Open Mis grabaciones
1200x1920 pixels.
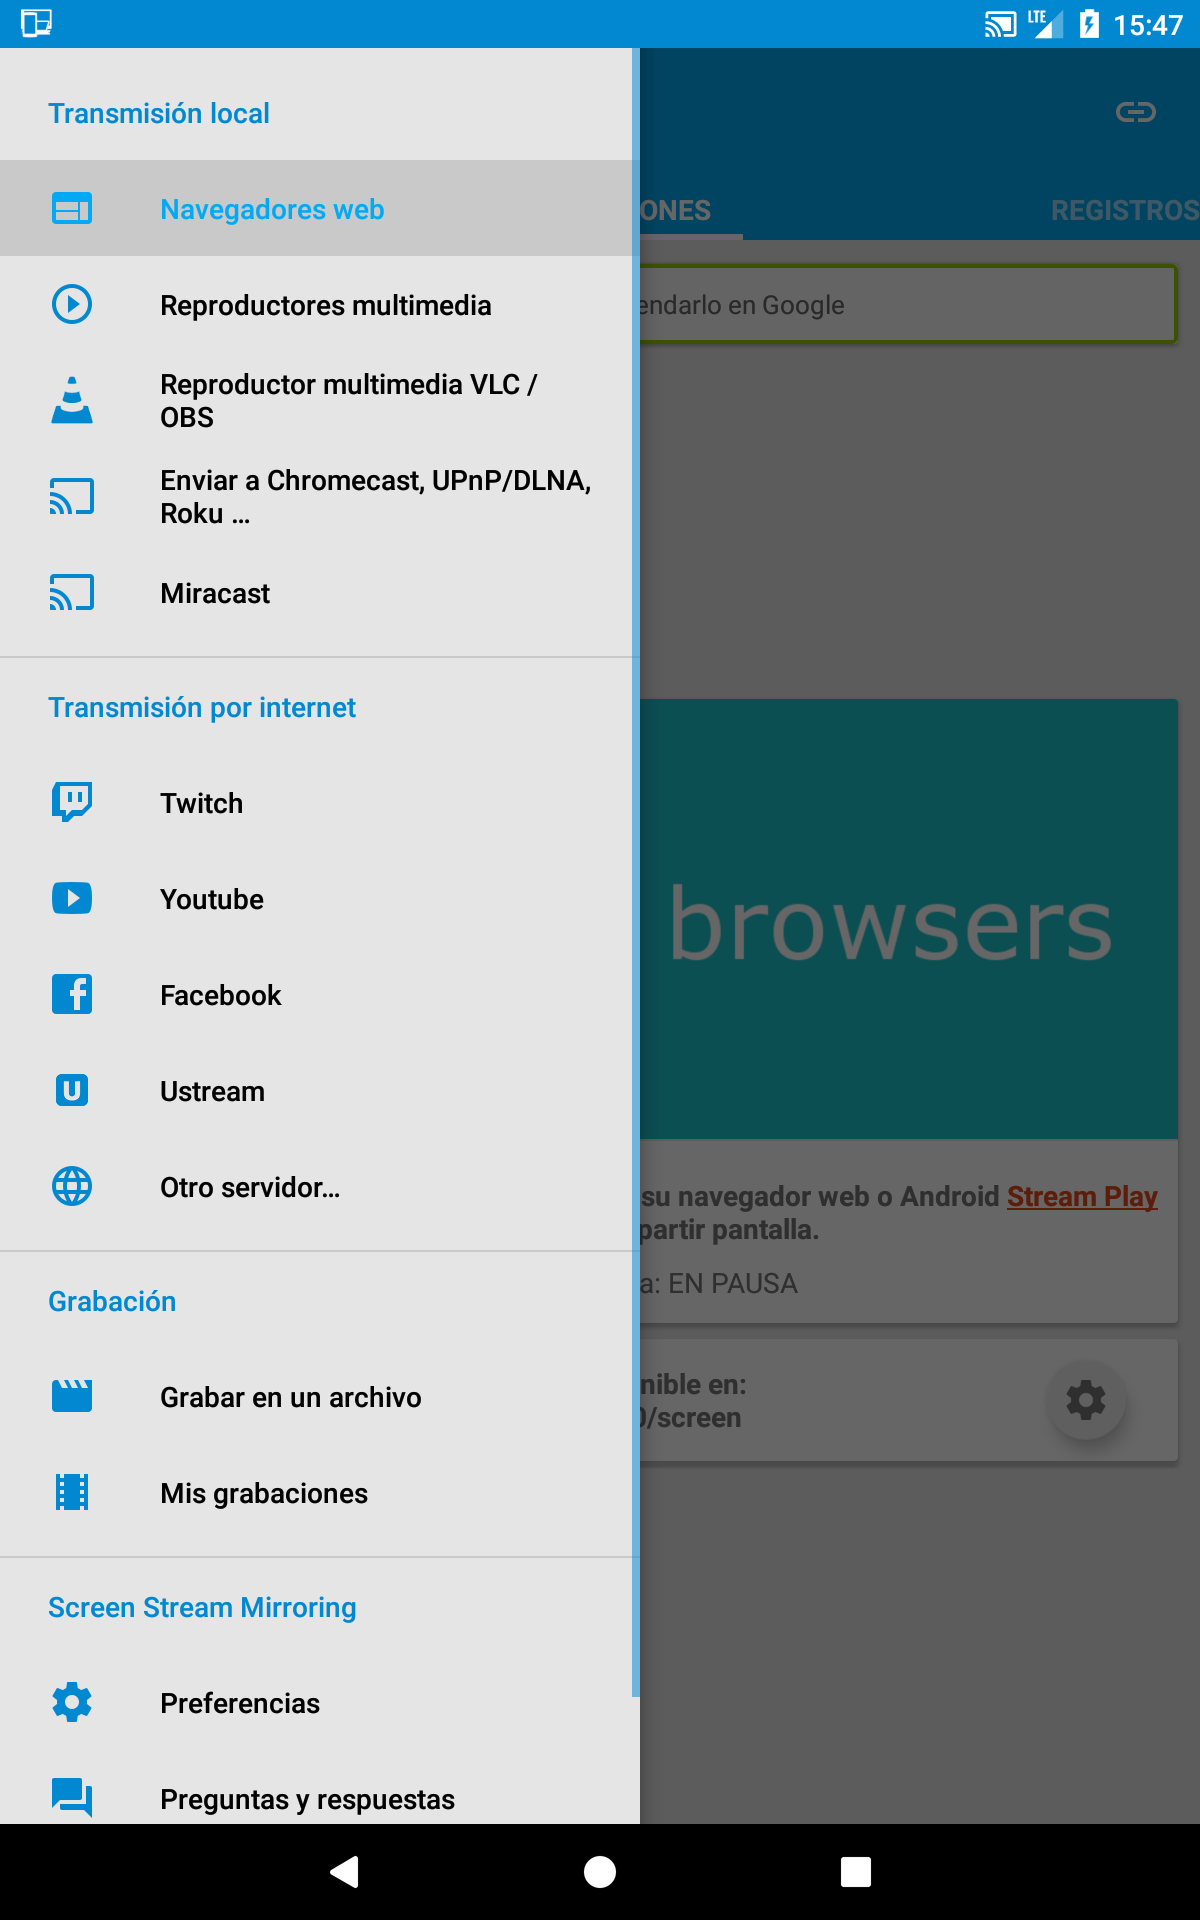point(320,1493)
